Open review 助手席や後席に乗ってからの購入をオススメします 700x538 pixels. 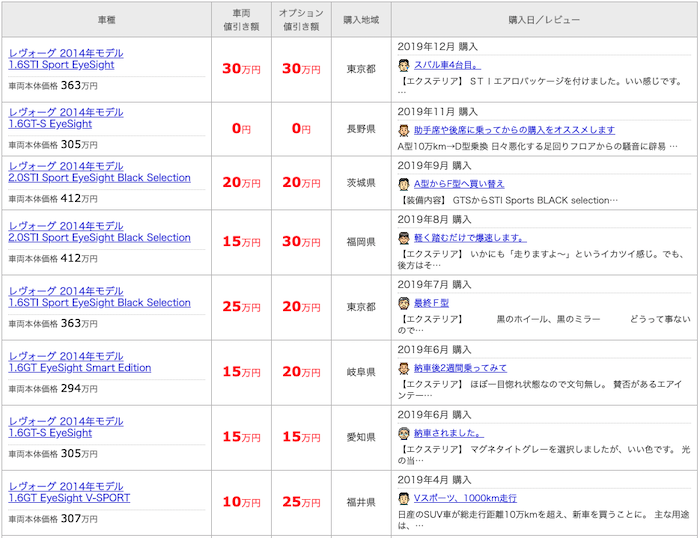514,130
